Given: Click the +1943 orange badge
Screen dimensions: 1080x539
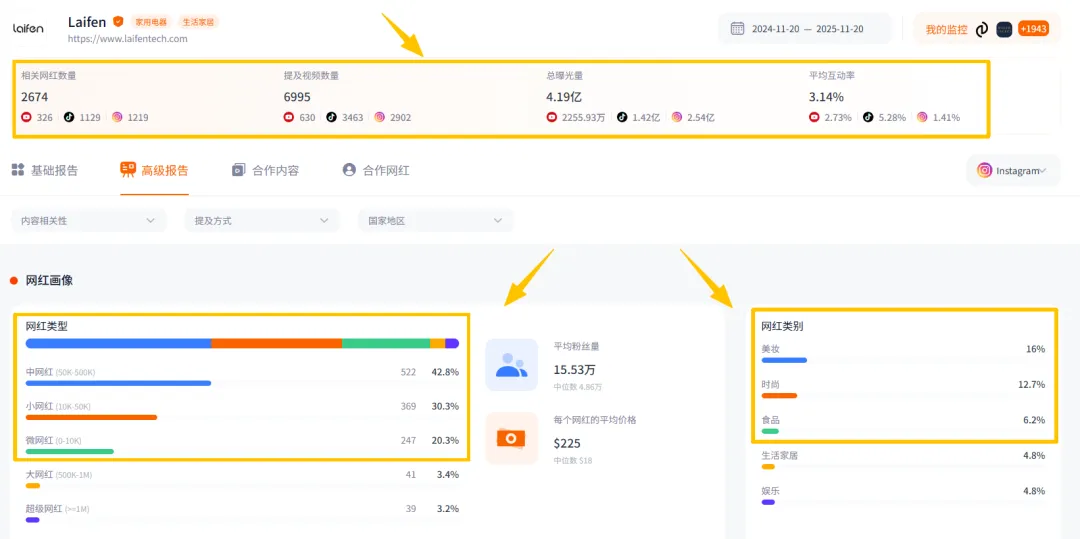Looking at the screenshot, I should coord(1033,29).
